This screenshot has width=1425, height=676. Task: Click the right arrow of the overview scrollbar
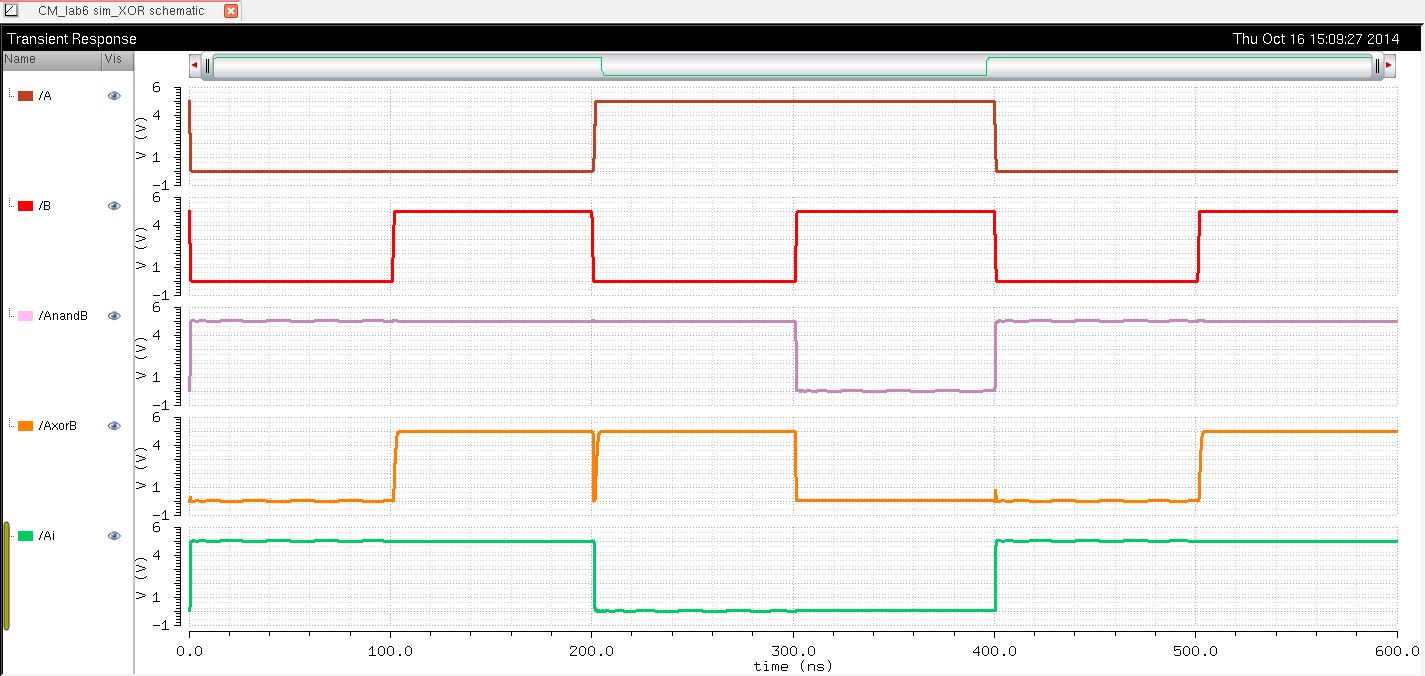pos(1389,65)
